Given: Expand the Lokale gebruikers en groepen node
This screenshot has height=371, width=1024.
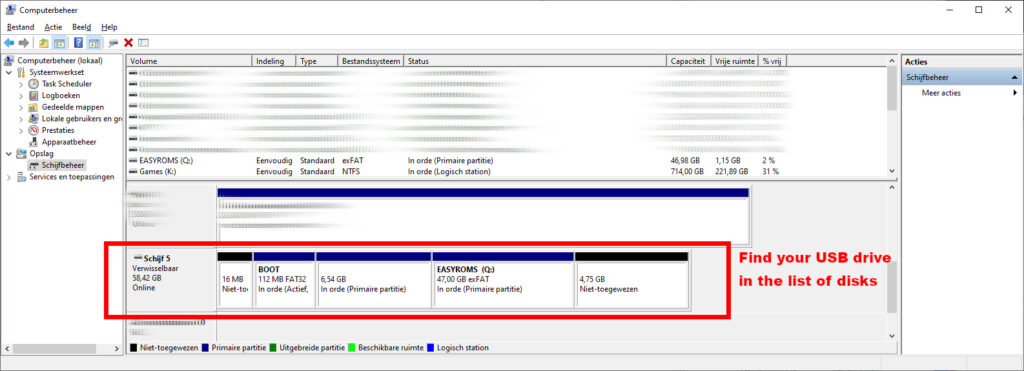Looking at the screenshot, I should coord(21,119).
